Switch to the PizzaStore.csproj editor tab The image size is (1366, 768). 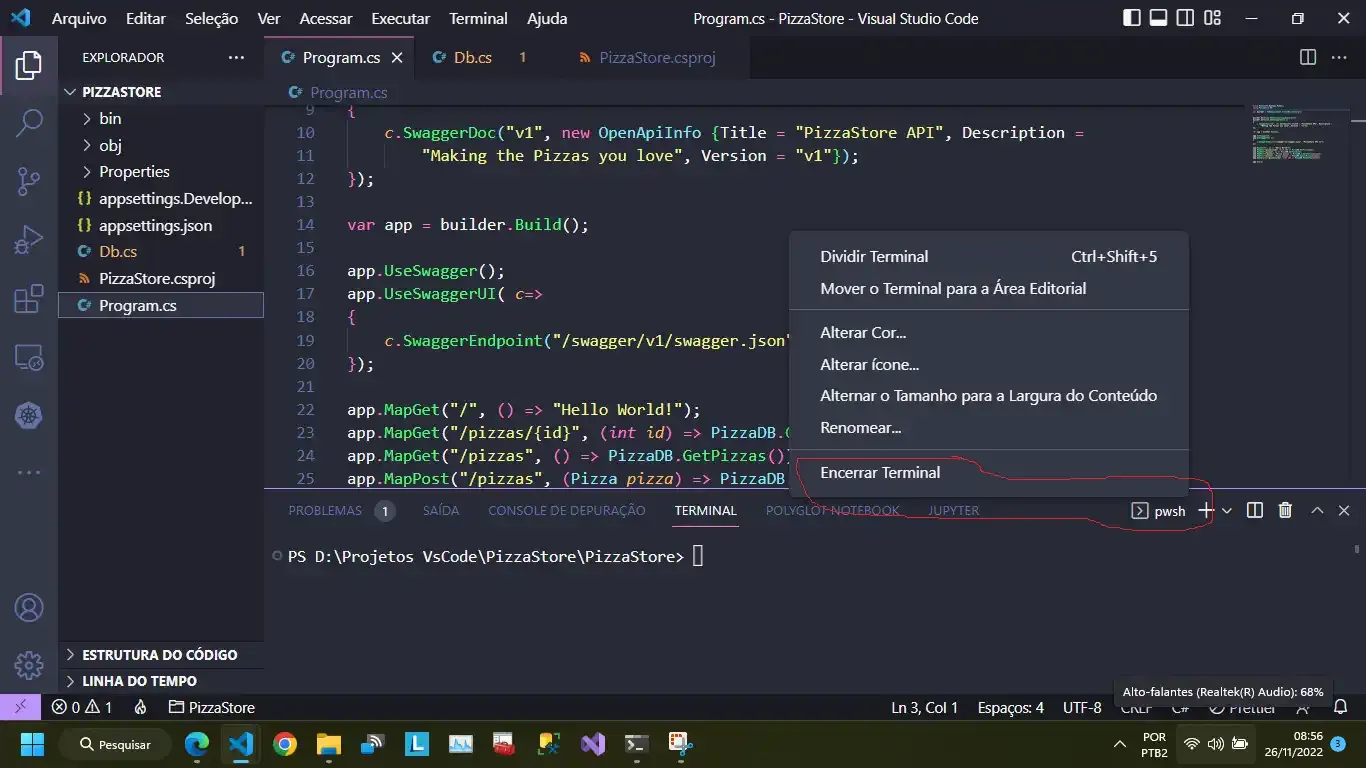tap(658, 58)
